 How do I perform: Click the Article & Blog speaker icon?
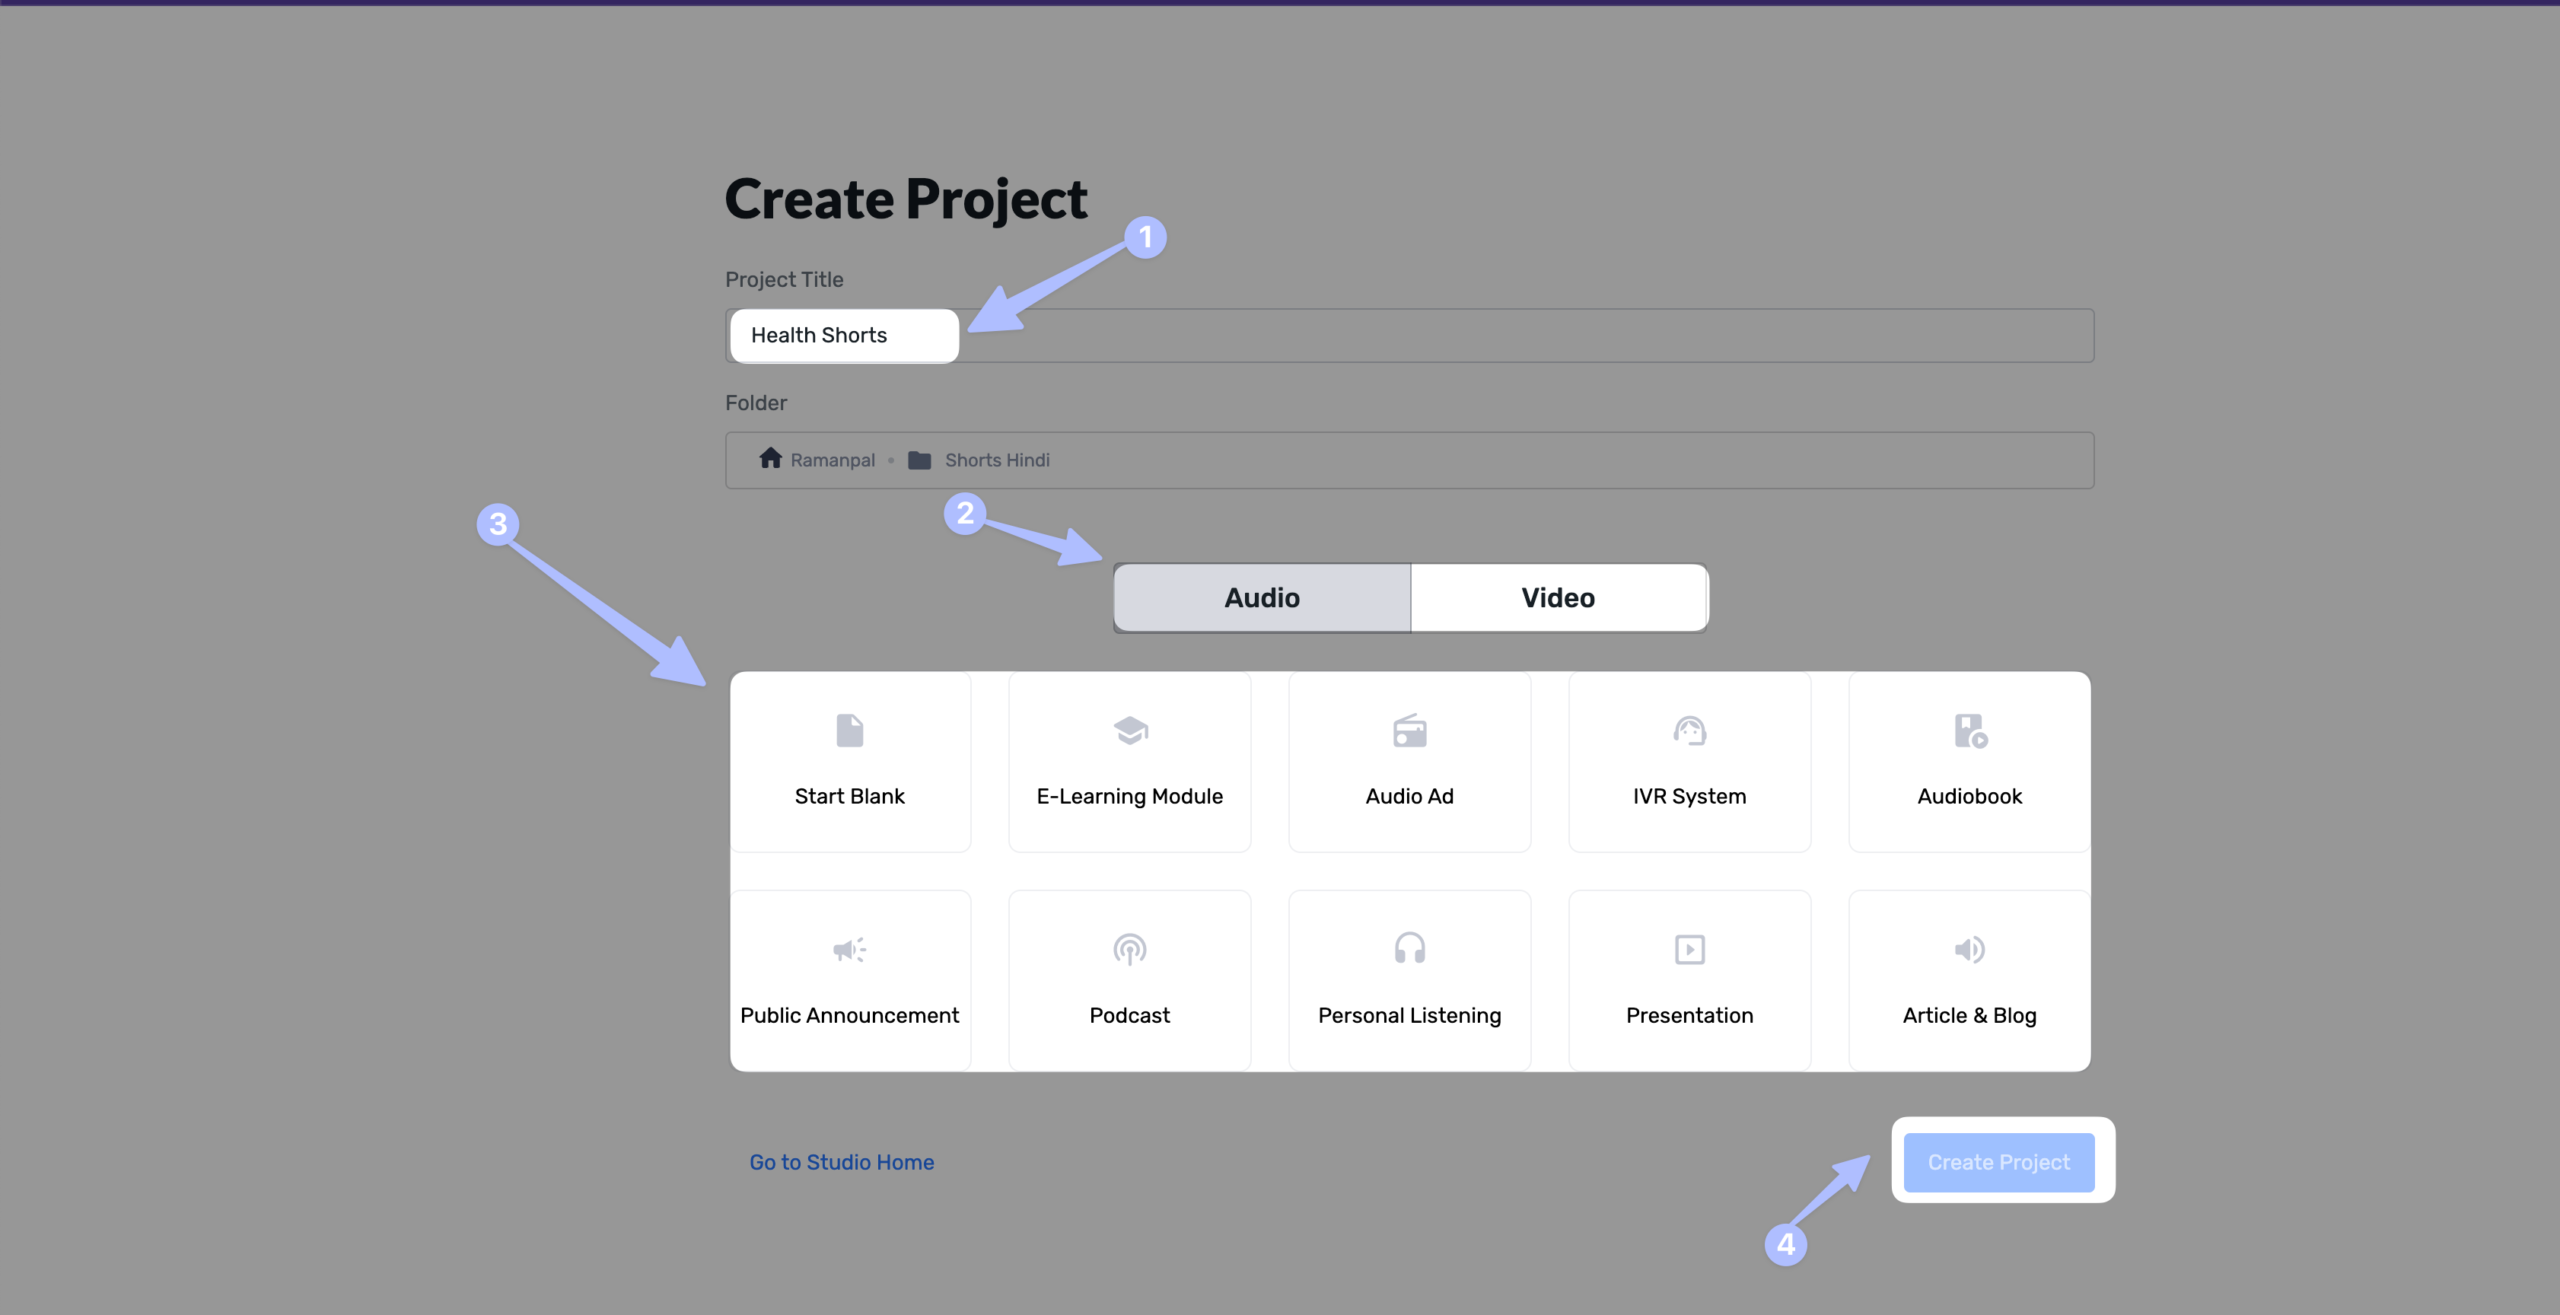[1970, 949]
